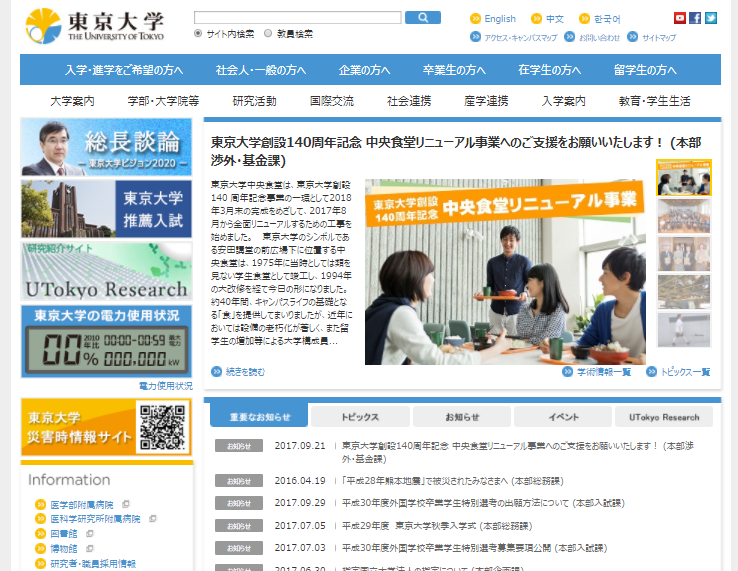Open the 学術情報一覧 link

tap(604, 372)
